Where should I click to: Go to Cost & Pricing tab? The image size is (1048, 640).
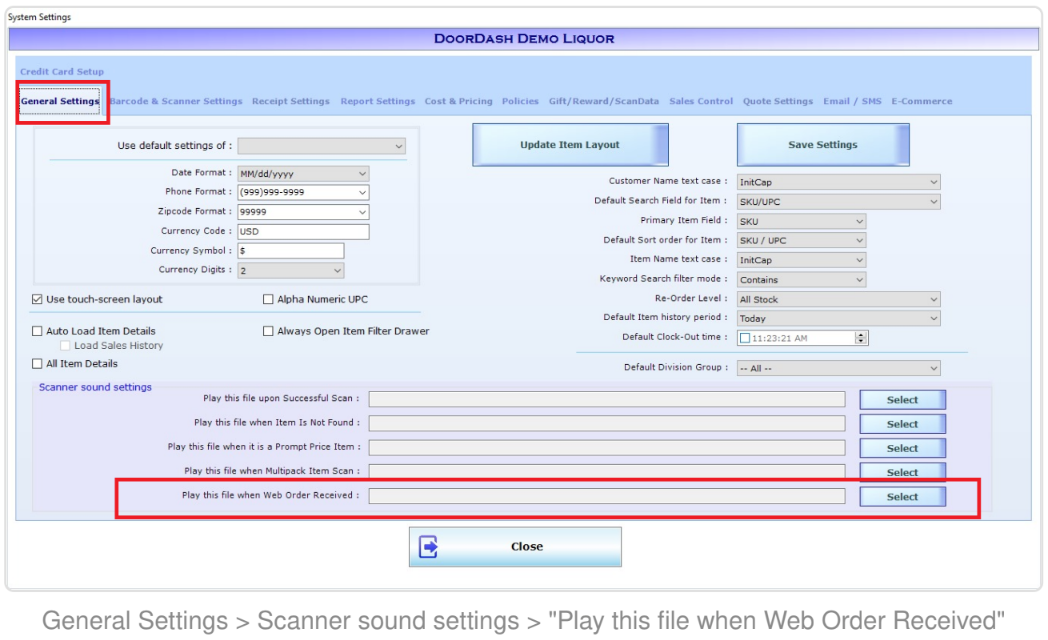point(458,101)
